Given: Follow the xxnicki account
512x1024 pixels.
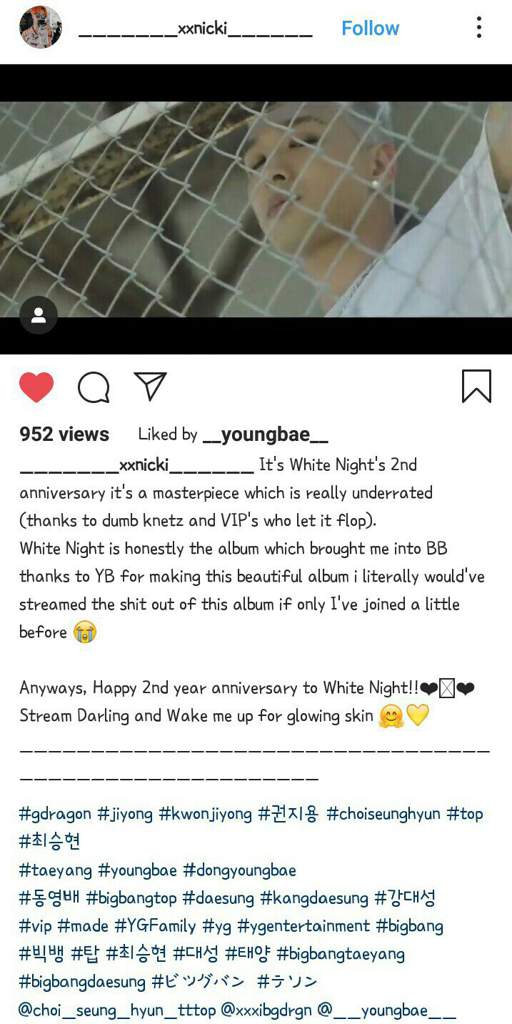Looking at the screenshot, I should tap(370, 28).
